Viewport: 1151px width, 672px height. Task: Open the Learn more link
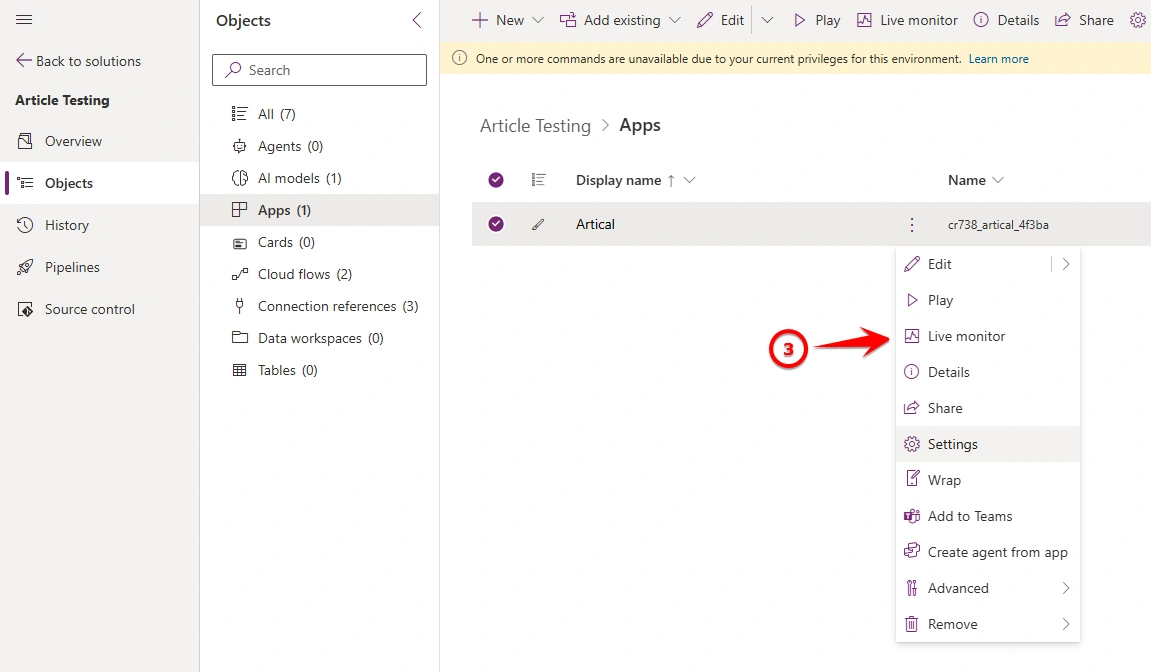coord(998,59)
